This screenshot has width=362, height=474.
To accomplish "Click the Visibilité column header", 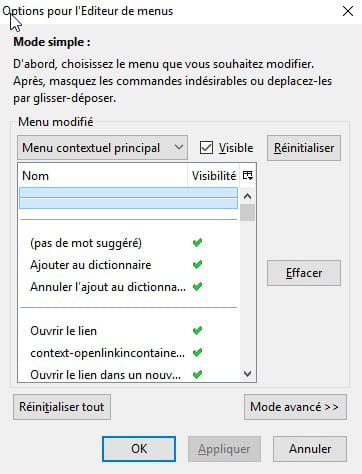I will point(214,175).
